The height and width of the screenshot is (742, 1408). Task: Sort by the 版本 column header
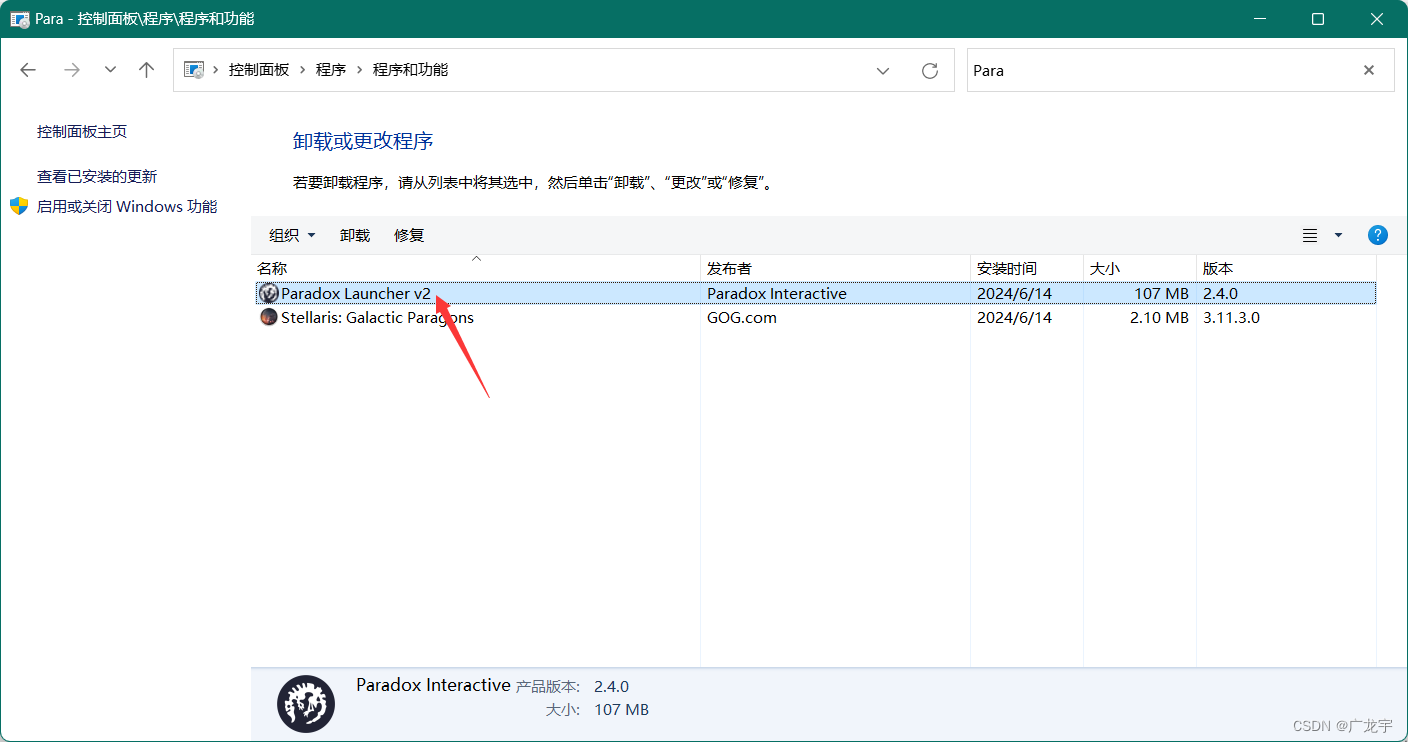[1286, 269]
